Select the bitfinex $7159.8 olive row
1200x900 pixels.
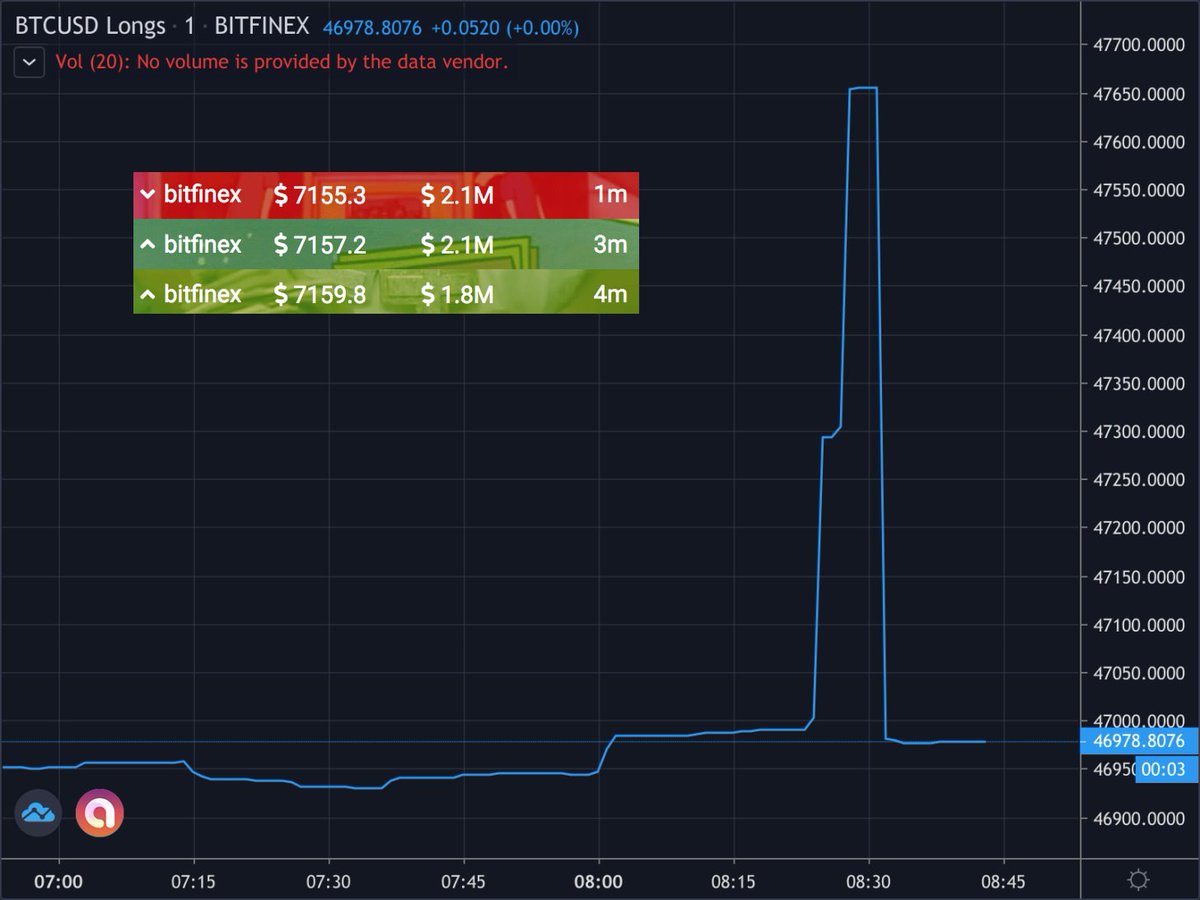[386, 292]
